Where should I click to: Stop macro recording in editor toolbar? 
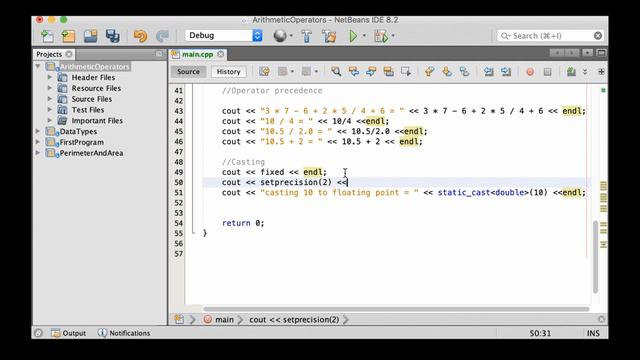pos(548,72)
